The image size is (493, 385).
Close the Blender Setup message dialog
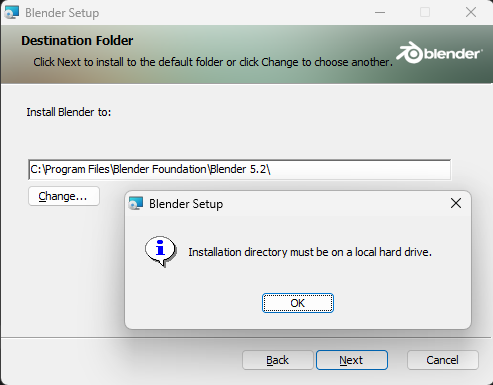[456, 203]
